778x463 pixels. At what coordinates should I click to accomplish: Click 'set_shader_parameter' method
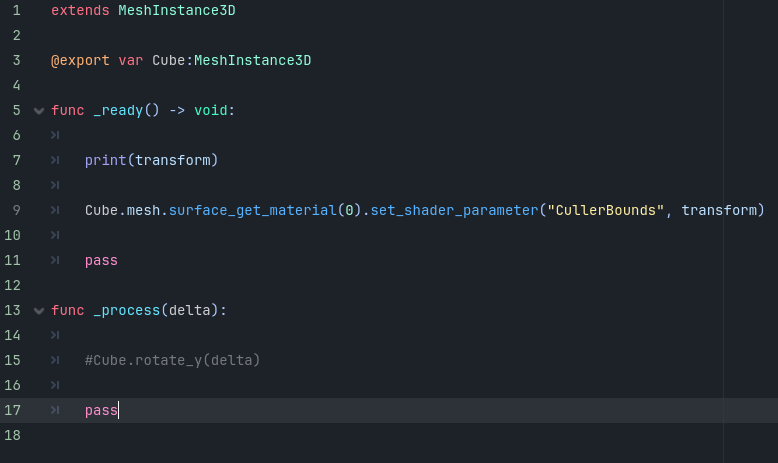tap(454, 210)
